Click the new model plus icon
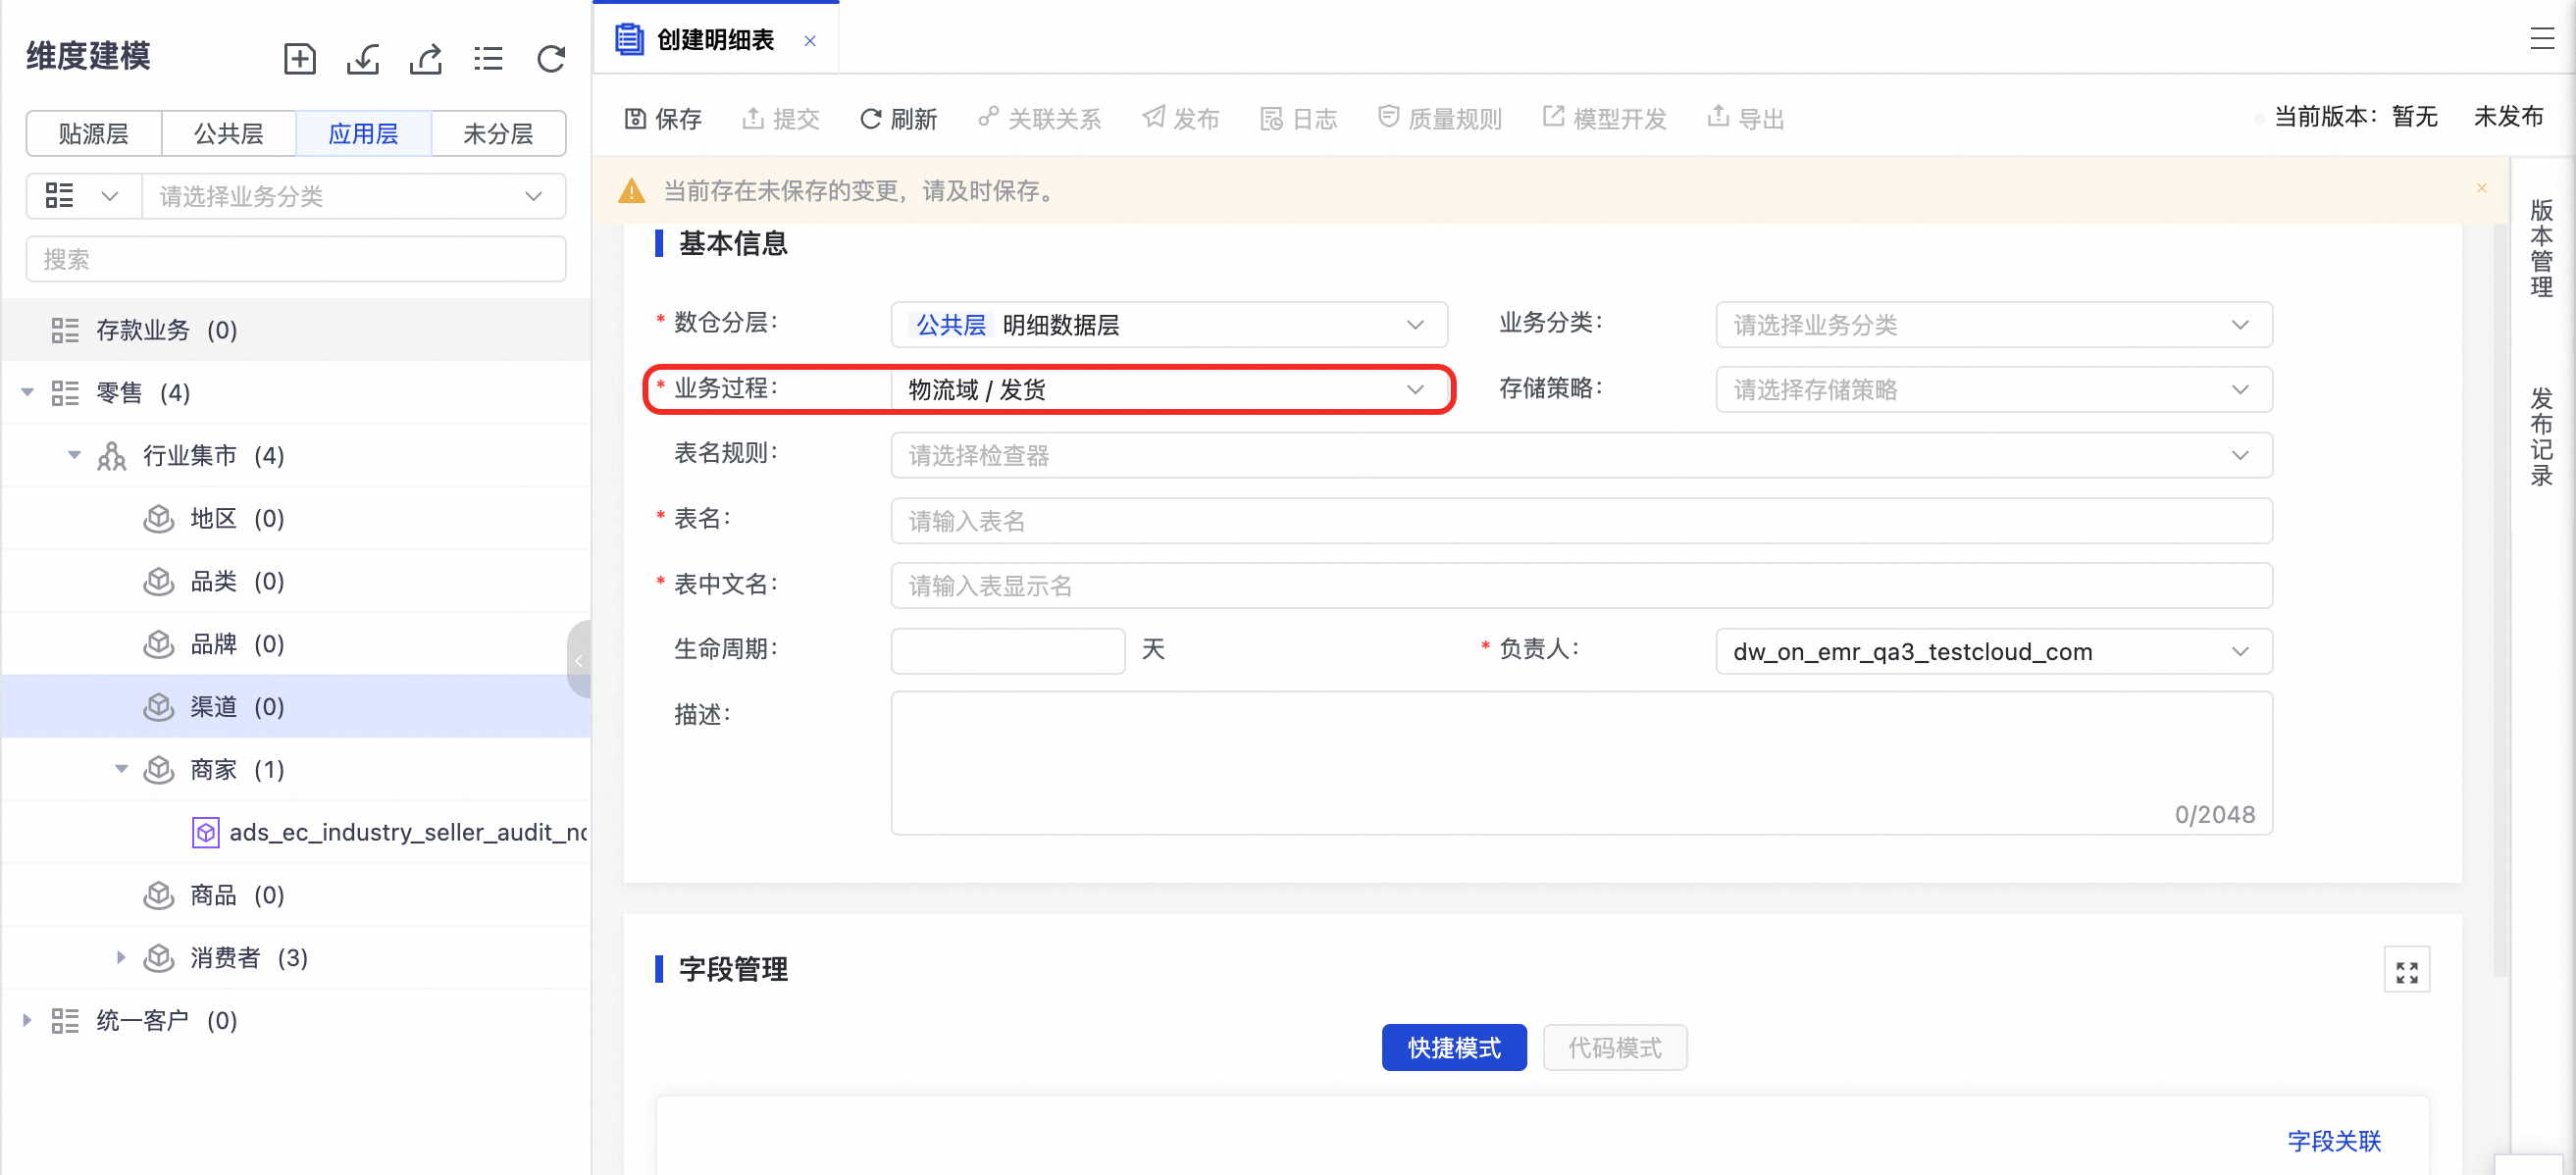The width and height of the screenshot is (2576, 1175). [x=299, y=58]
